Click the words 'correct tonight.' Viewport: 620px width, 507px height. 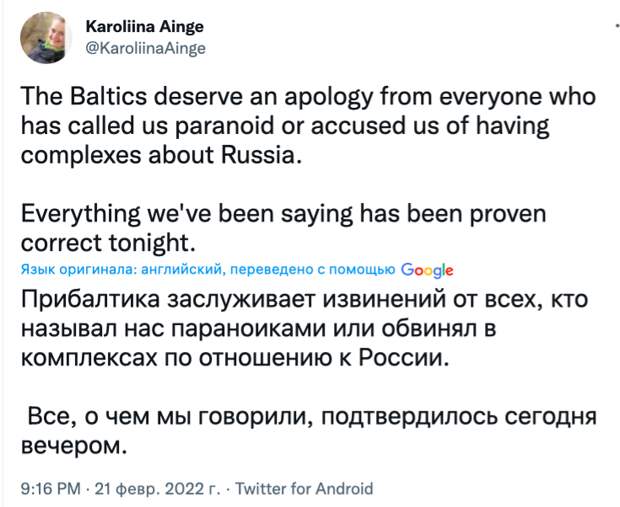point(108,243)
